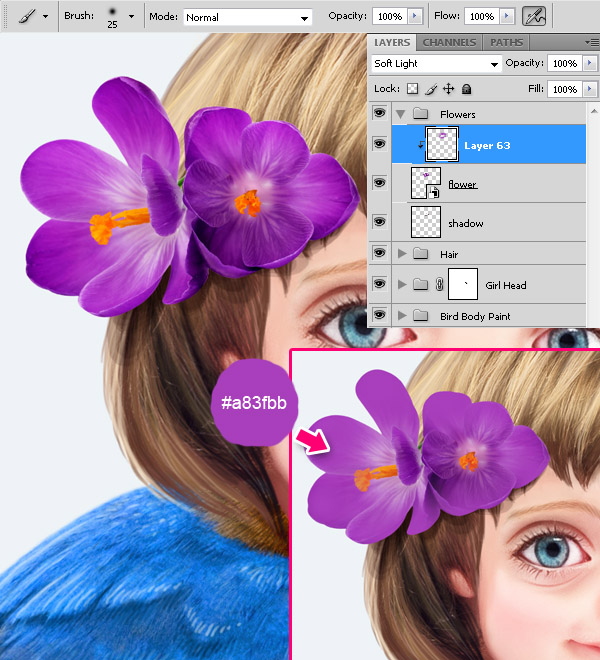Select the flower layer thumbnail
600x660 pixels.
click(x=426, y=183)
